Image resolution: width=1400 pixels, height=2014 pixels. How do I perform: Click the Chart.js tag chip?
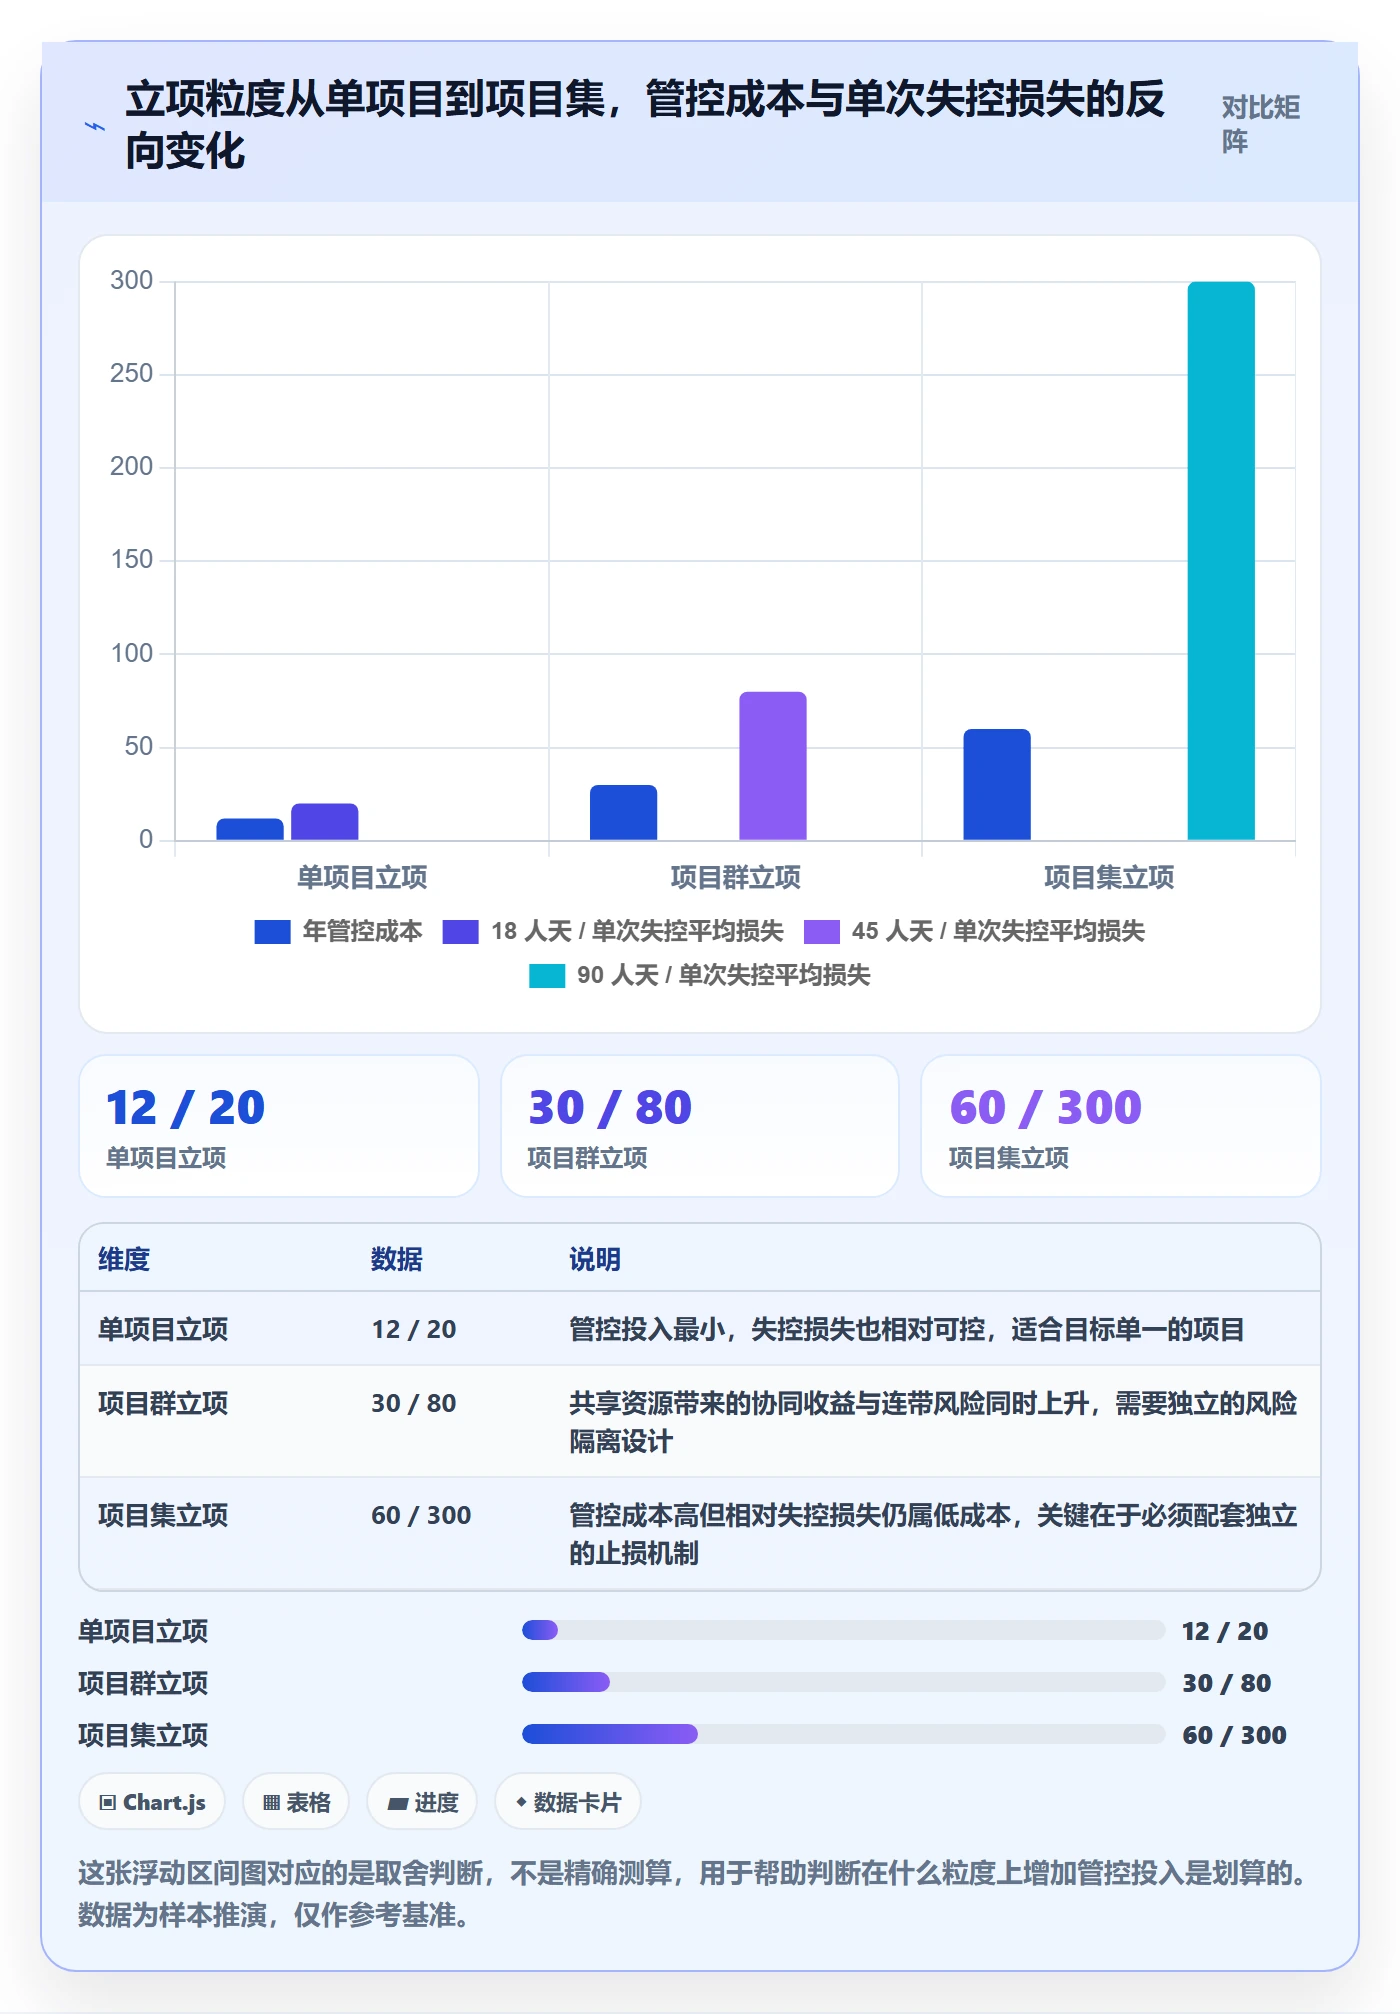[152, 1803]
